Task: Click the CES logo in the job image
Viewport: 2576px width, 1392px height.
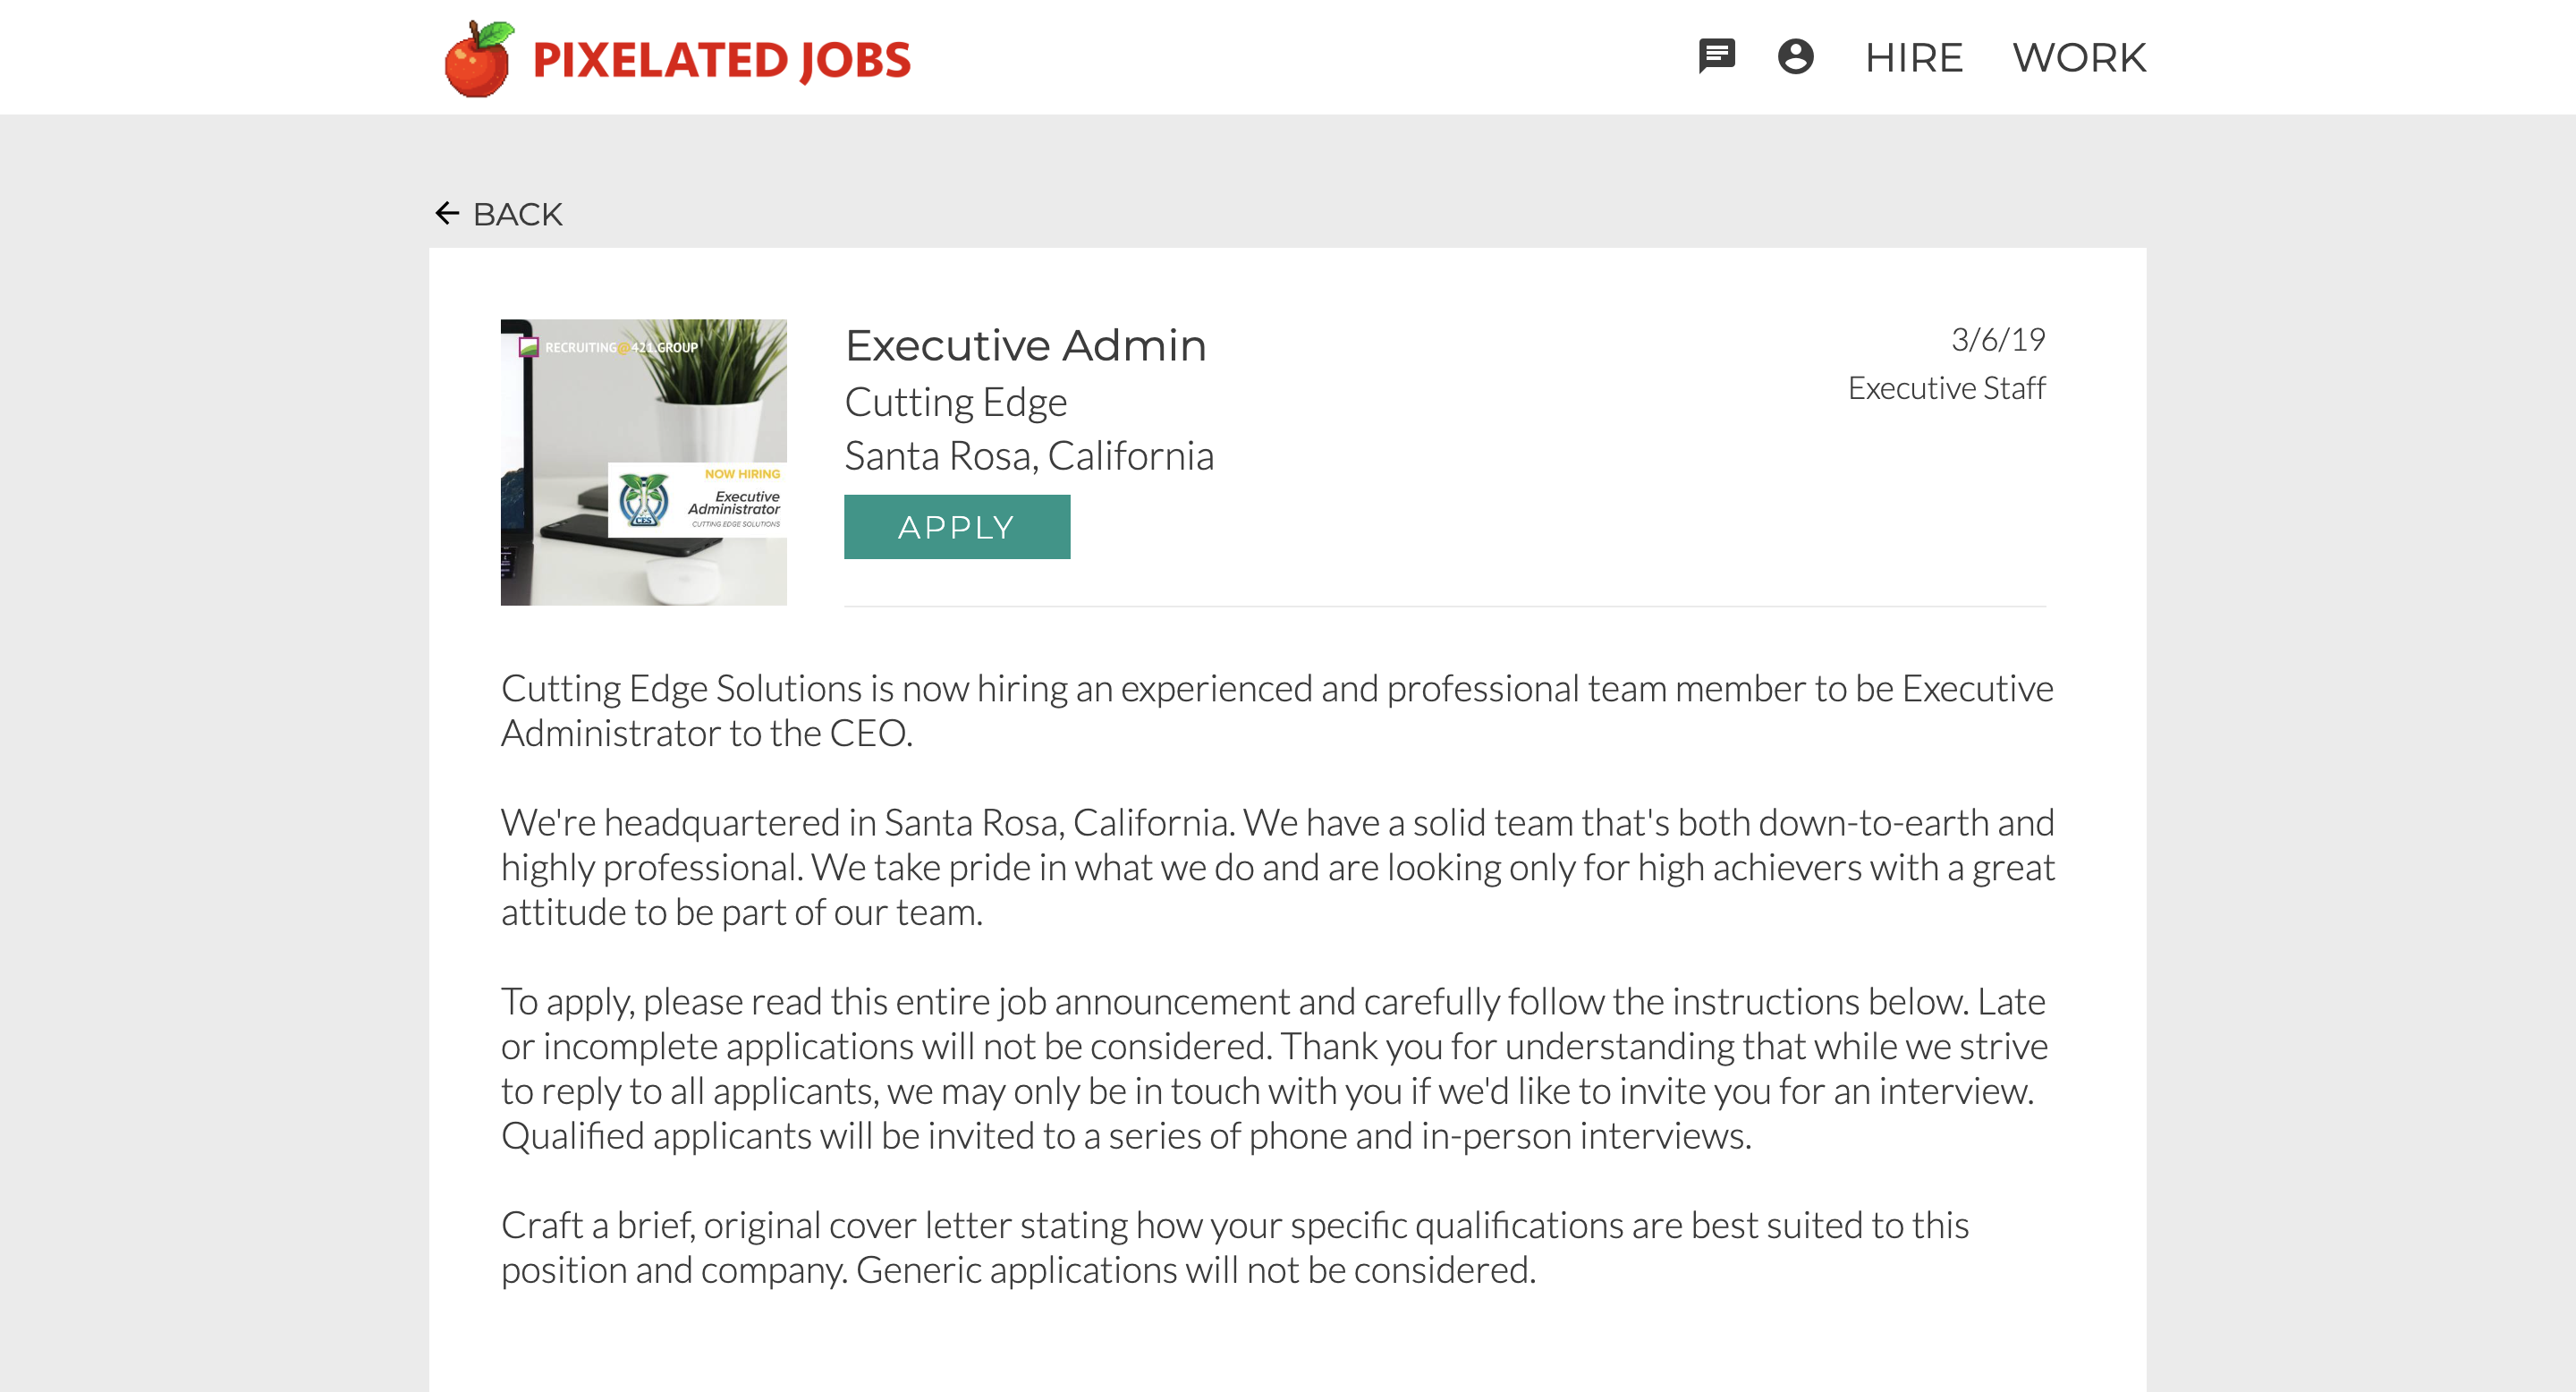Action: point(643,500)
